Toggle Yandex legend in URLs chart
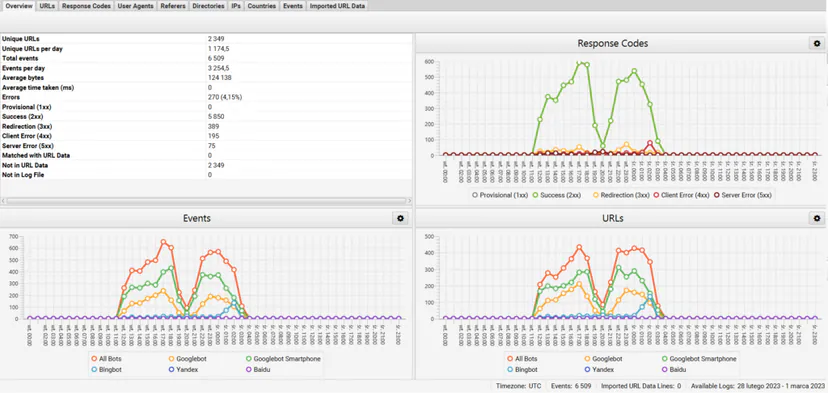The height and width of the screenshot is (393, 828). coord(599,369)
